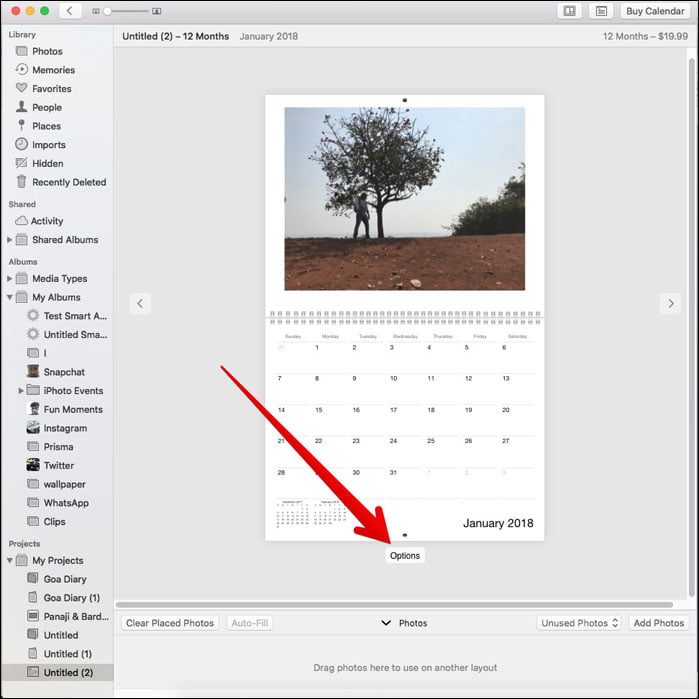699x699 pixels.
Task: Click the calendar settings toolbar icon
Action: tap(601, 11)
